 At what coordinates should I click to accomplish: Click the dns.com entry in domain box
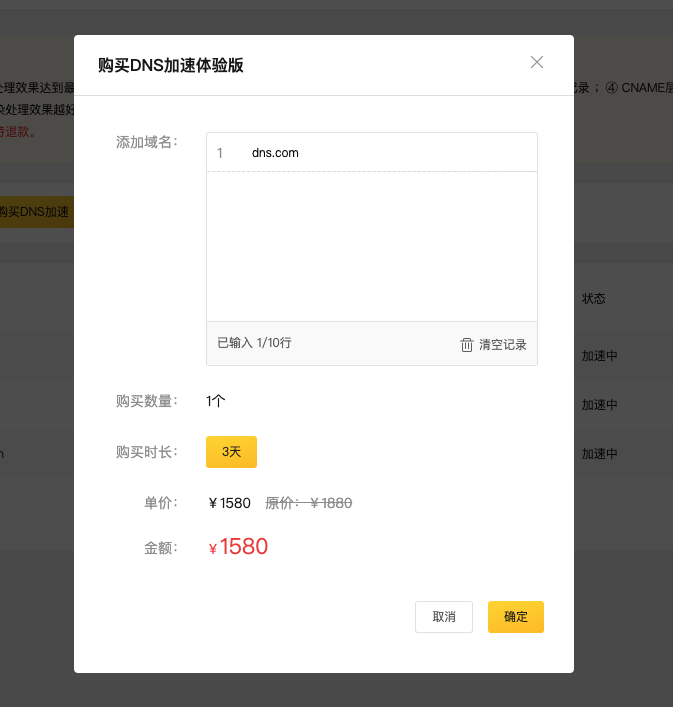coord(275,153)
